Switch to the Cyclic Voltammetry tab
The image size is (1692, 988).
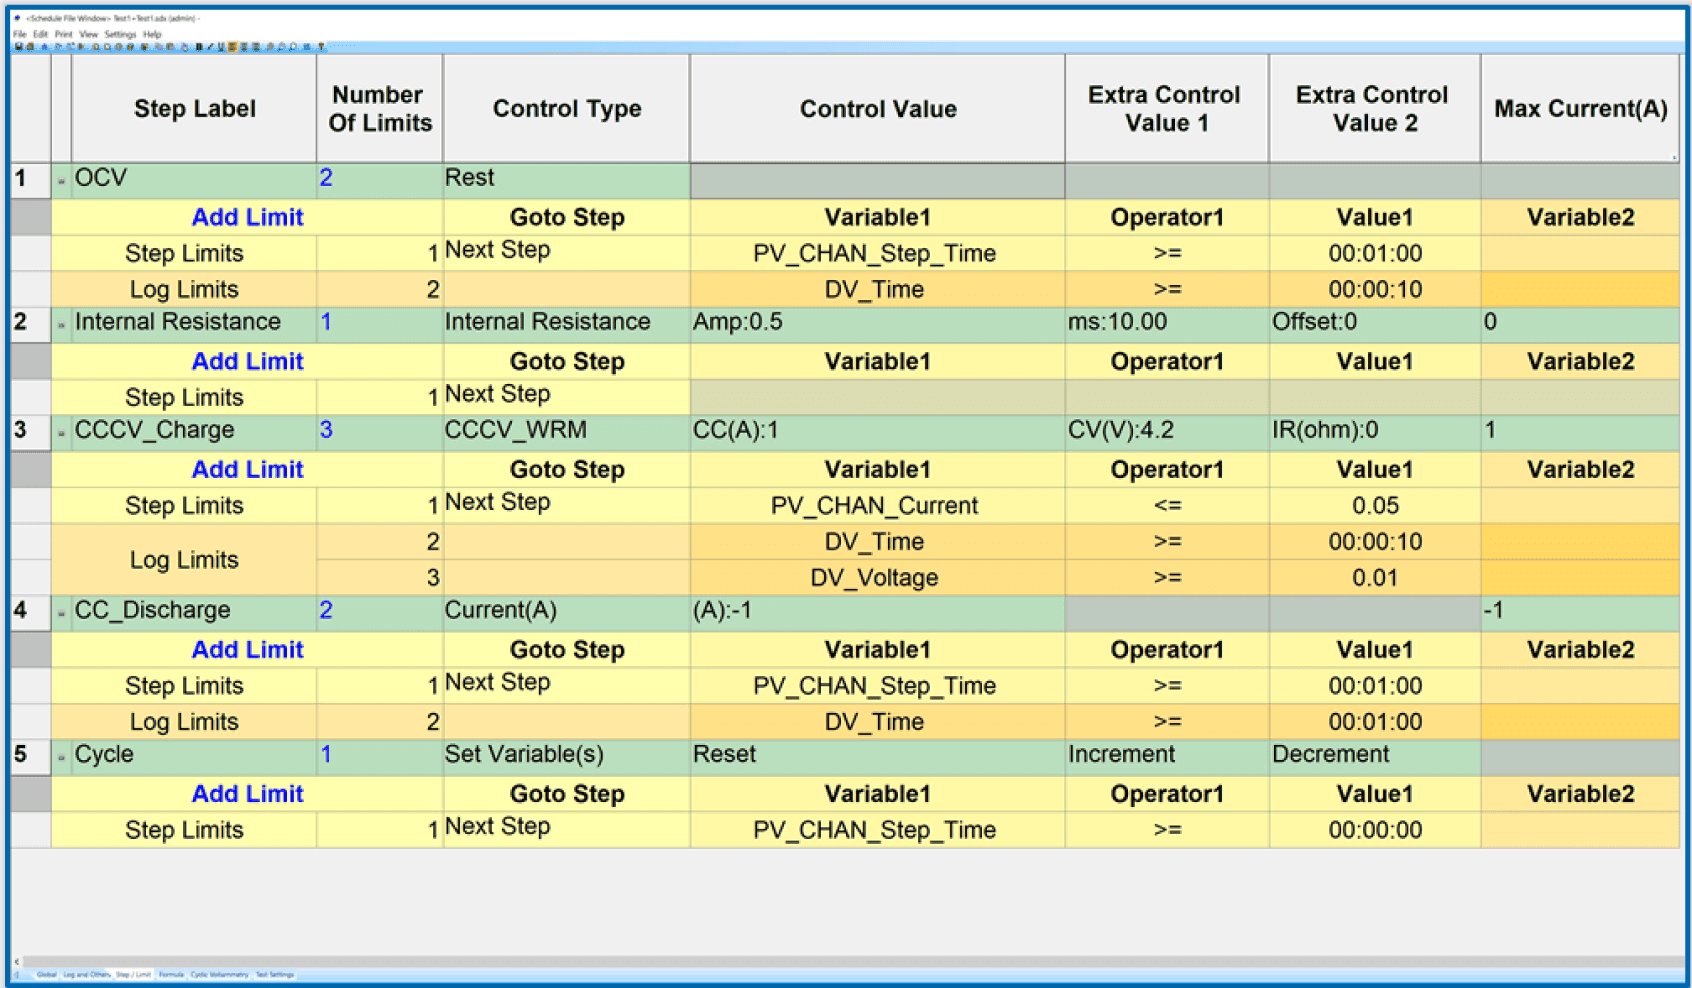(x=219, y=974)
